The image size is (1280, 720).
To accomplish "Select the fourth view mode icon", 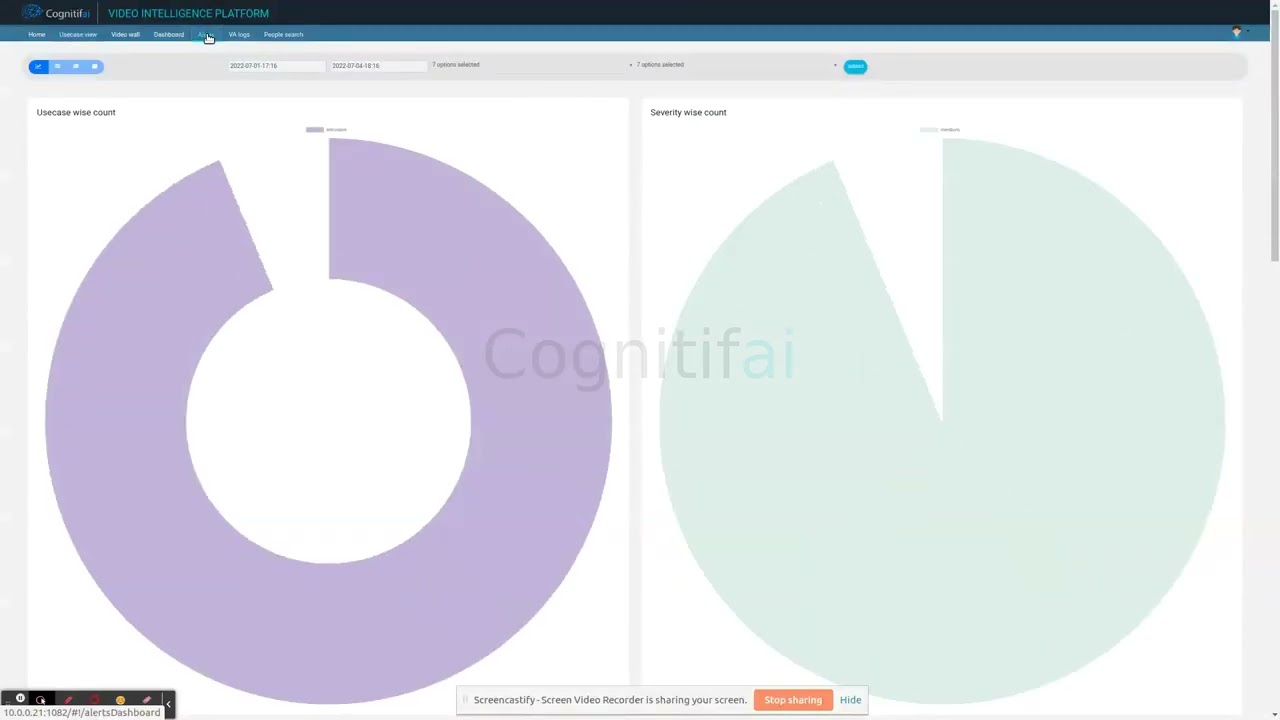I will tap(95, 67).
